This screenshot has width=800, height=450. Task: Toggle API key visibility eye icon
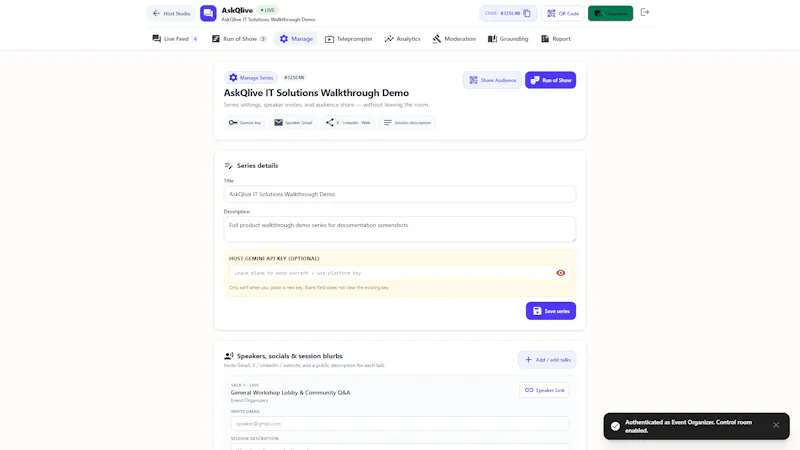[x=561, y=273]
